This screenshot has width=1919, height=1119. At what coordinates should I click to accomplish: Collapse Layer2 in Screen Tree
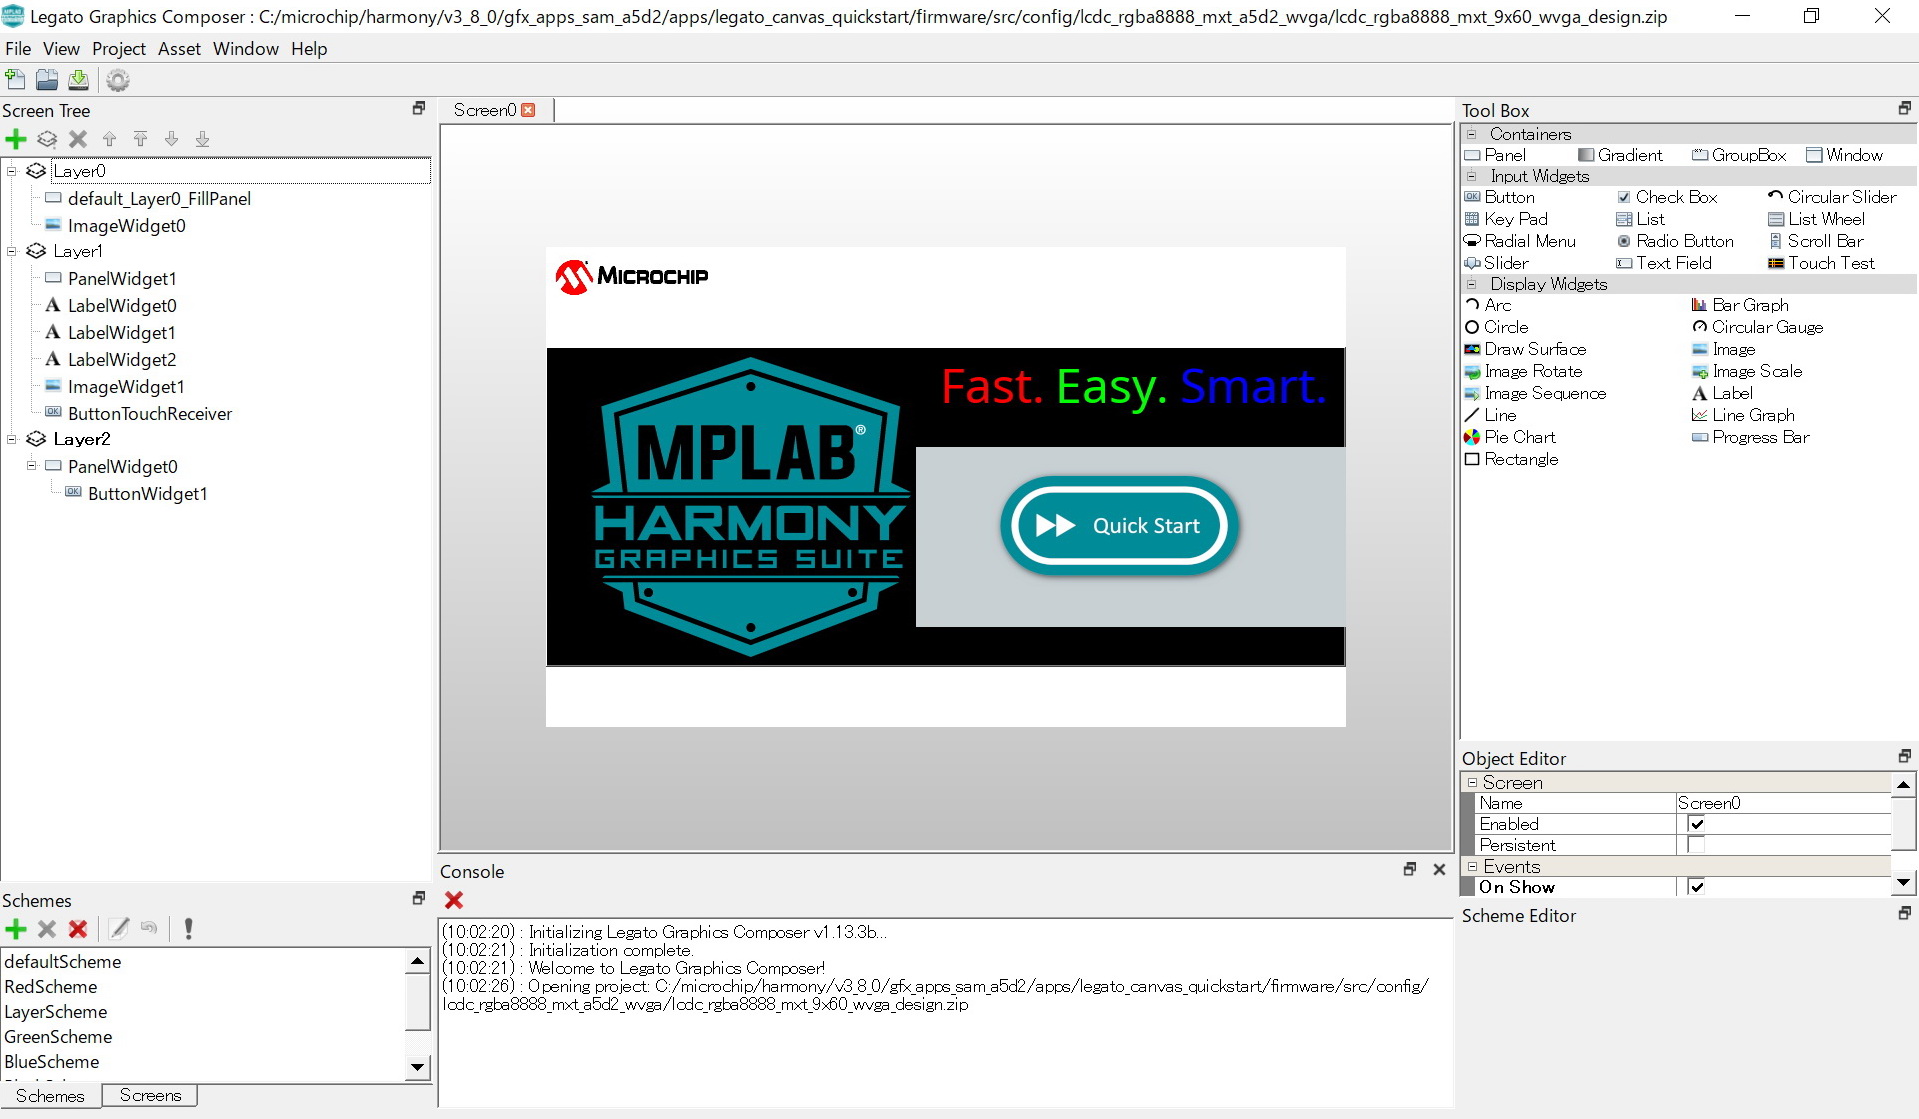[12, 439]
